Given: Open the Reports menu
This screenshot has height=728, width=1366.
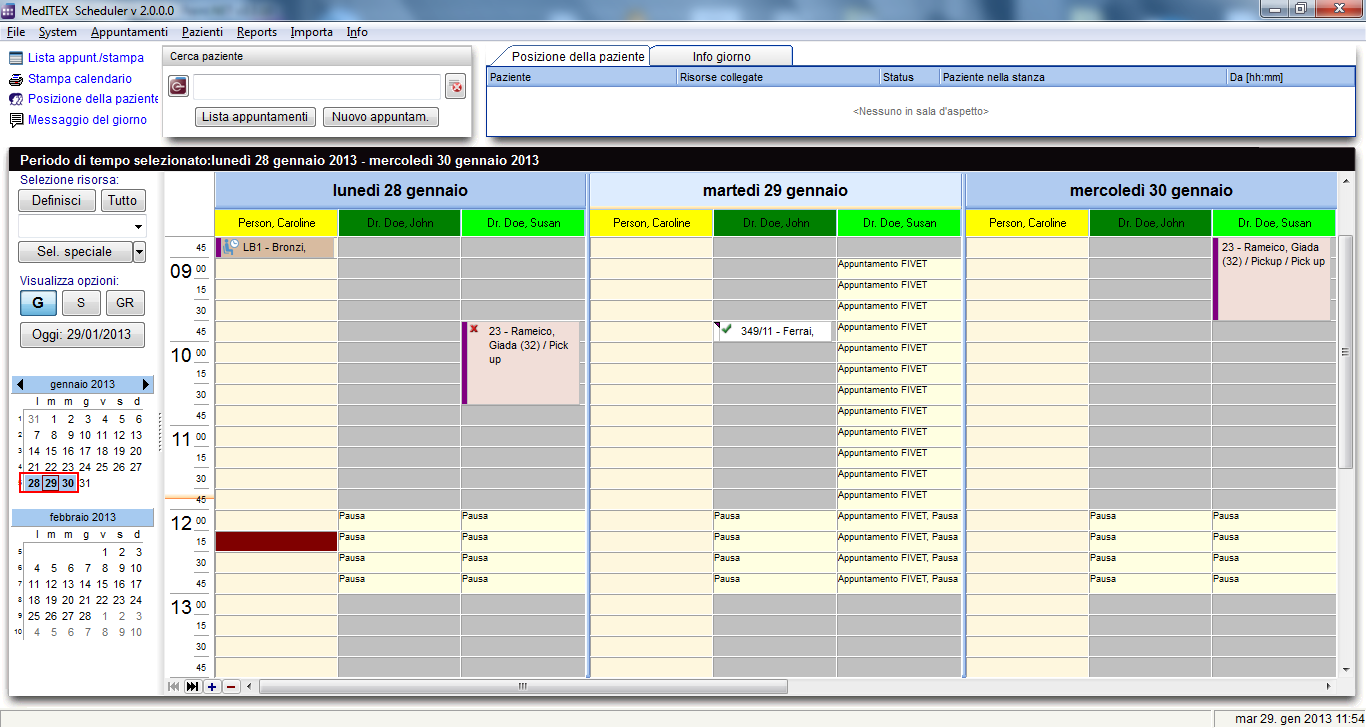Looking at the screenshot, I should coord(257,32).
